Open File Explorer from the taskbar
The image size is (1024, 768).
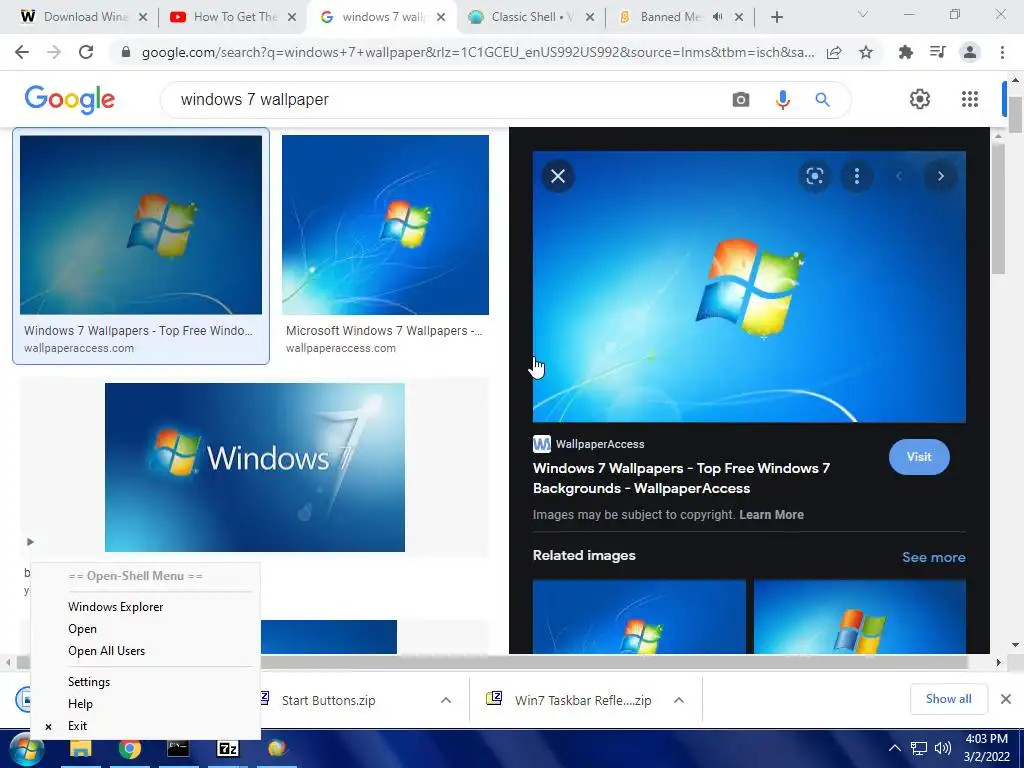pyautogui.click(x=80, y=748)
